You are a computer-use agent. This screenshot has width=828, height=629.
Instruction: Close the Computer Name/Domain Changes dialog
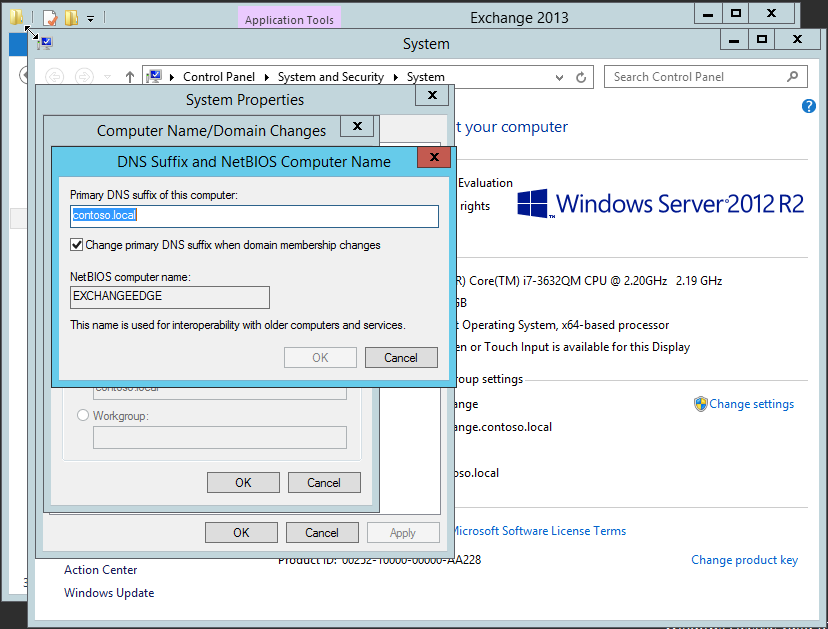(x=357, y=126)
